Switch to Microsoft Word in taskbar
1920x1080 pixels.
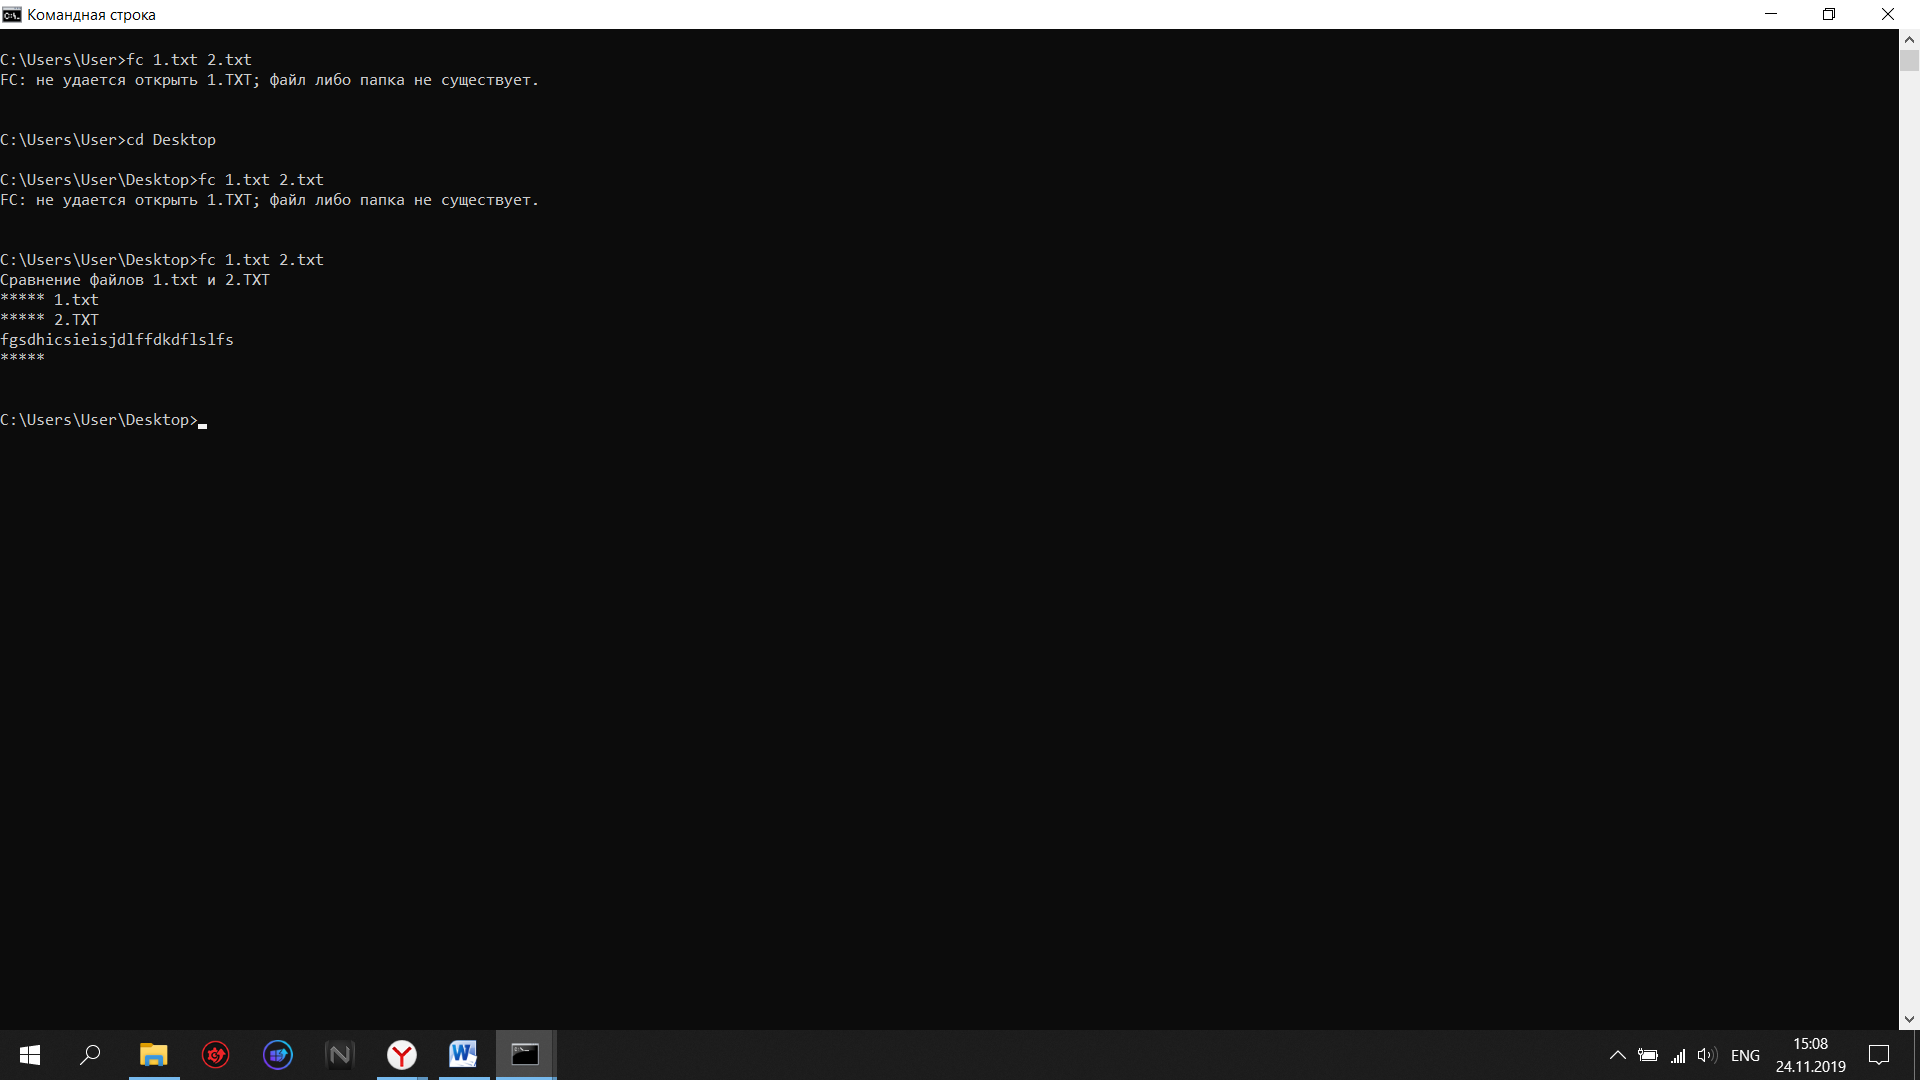(464, 1055)
